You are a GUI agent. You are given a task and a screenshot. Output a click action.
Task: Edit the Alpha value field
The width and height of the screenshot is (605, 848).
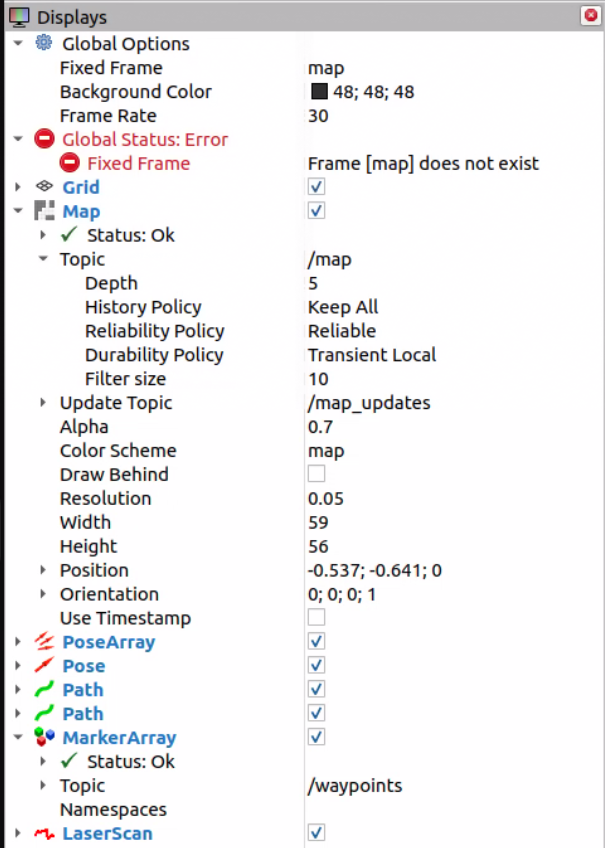pos(450,426)
